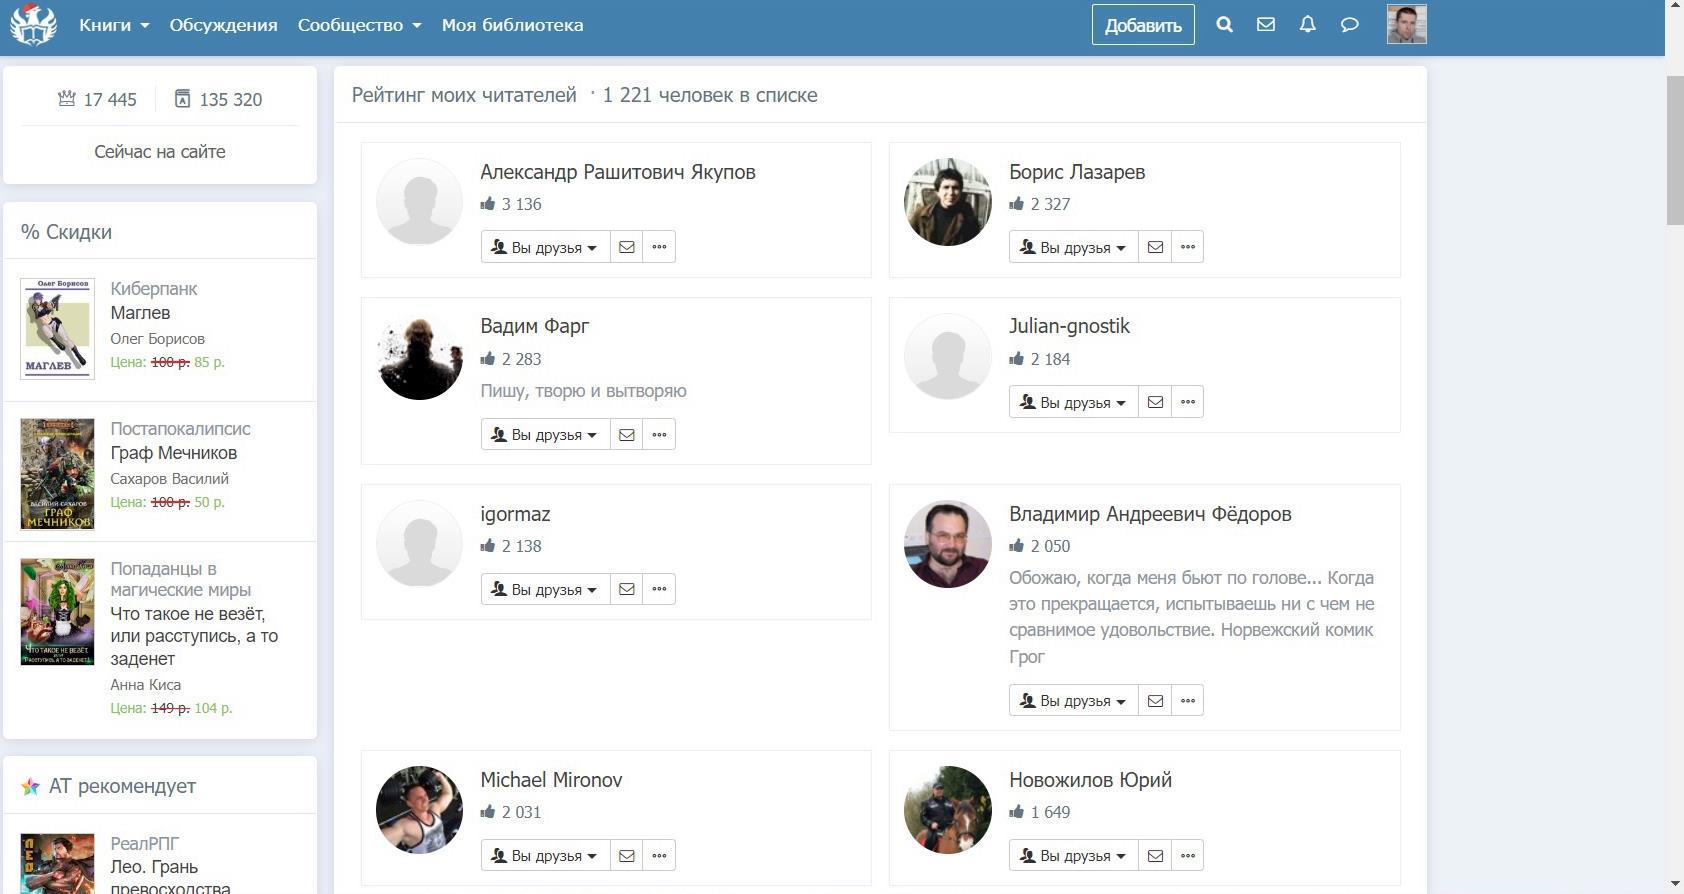Open the 'Что такое не везёт' book cover
The image size is (1684, 894).
[57, 612]
